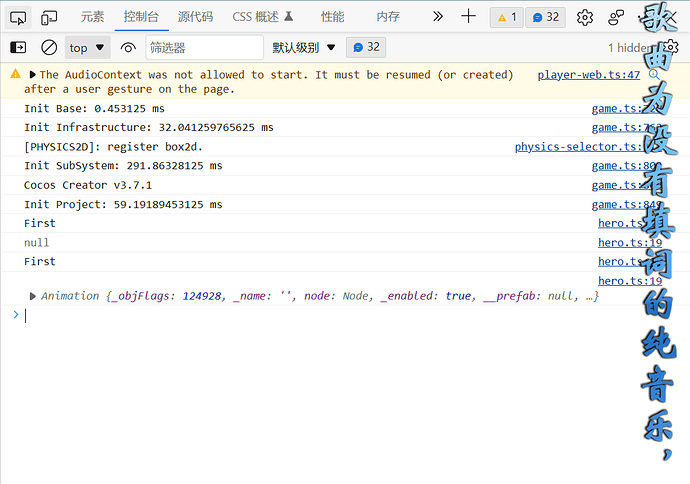The width and height of the screenshot is (690, 484).
Task: Expand the Animation object entry
Action: coord(32,296)
